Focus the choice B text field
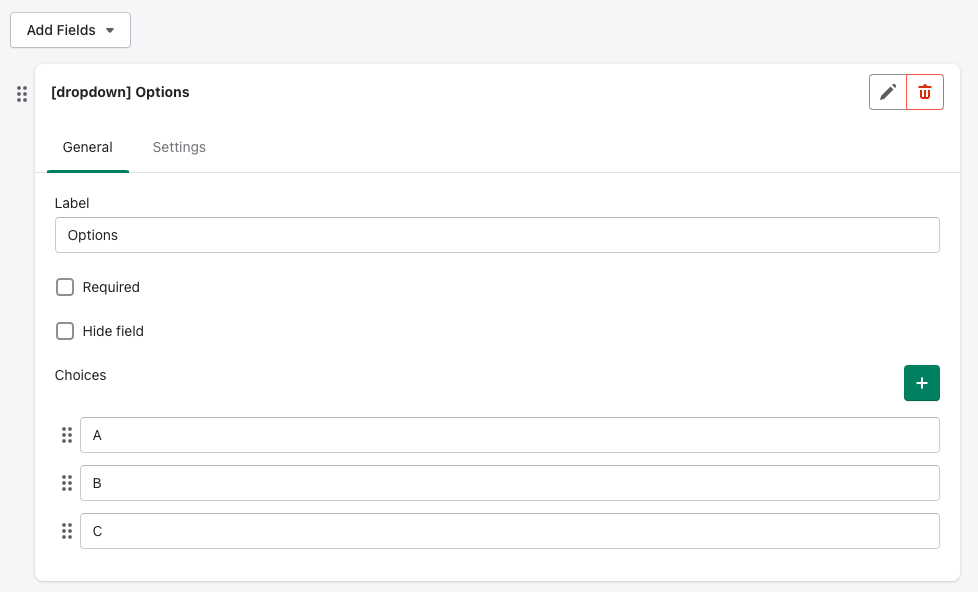Screen dimensions: 978x592 click(x=509, y=483)
